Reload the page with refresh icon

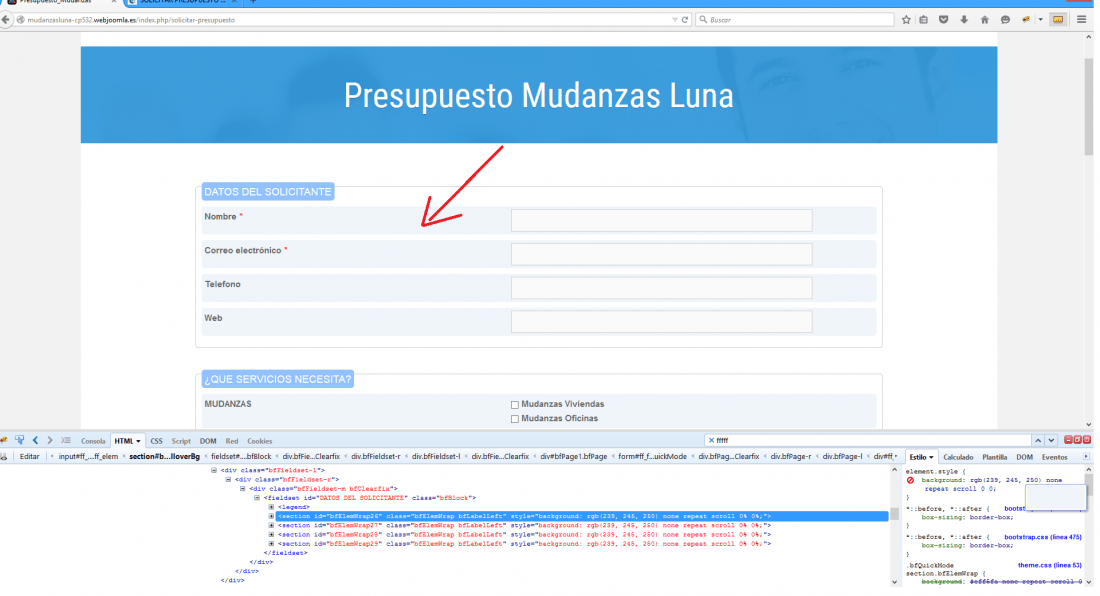(685, 20)
